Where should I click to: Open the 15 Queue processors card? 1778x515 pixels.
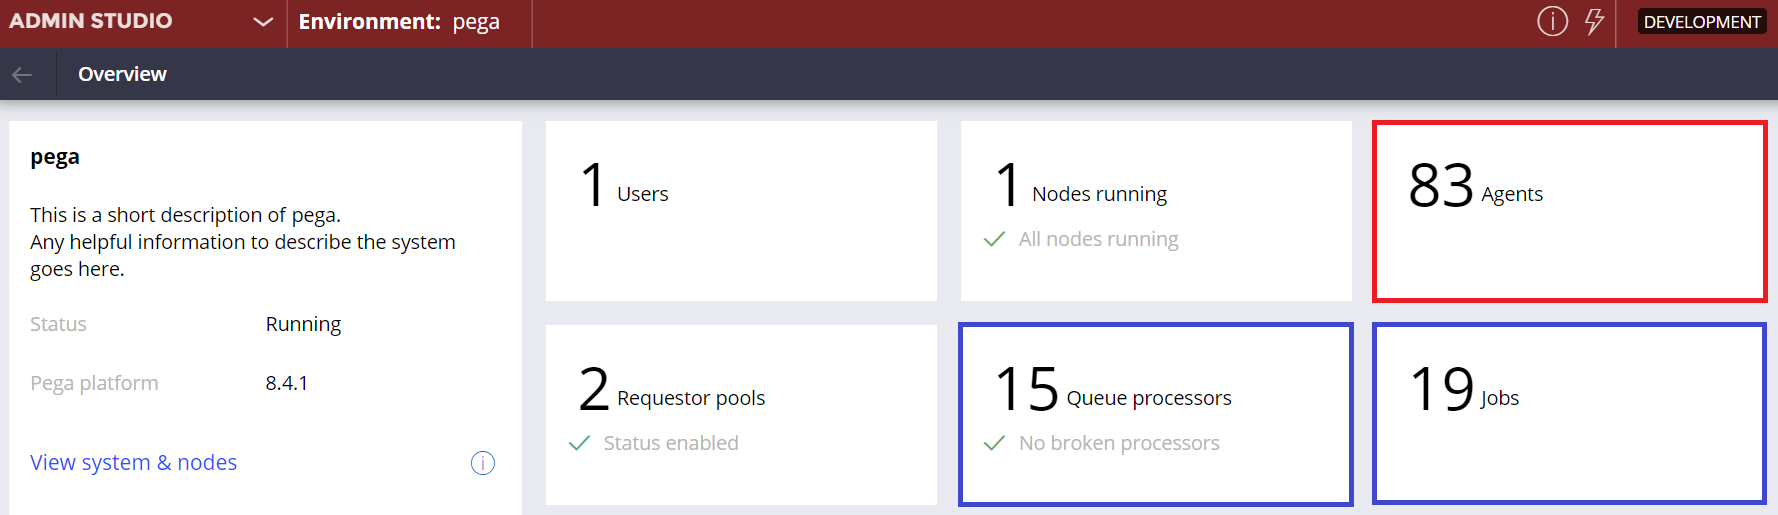(1156, 415)
